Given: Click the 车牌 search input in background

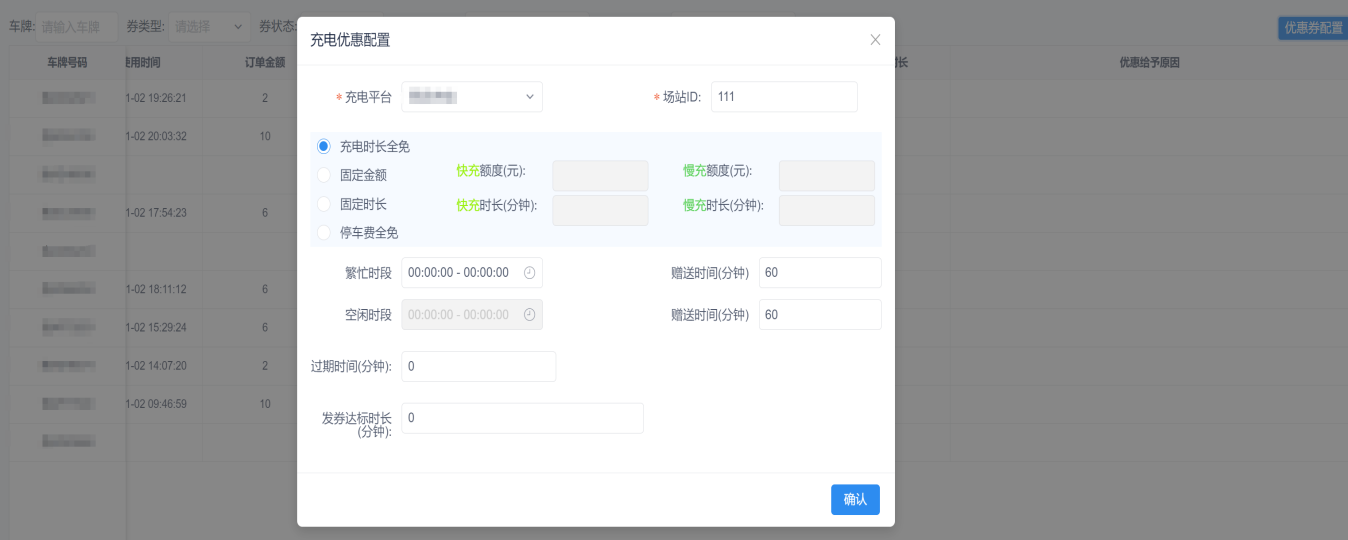Looking at the screenshot, I should (x=76, y=27).
